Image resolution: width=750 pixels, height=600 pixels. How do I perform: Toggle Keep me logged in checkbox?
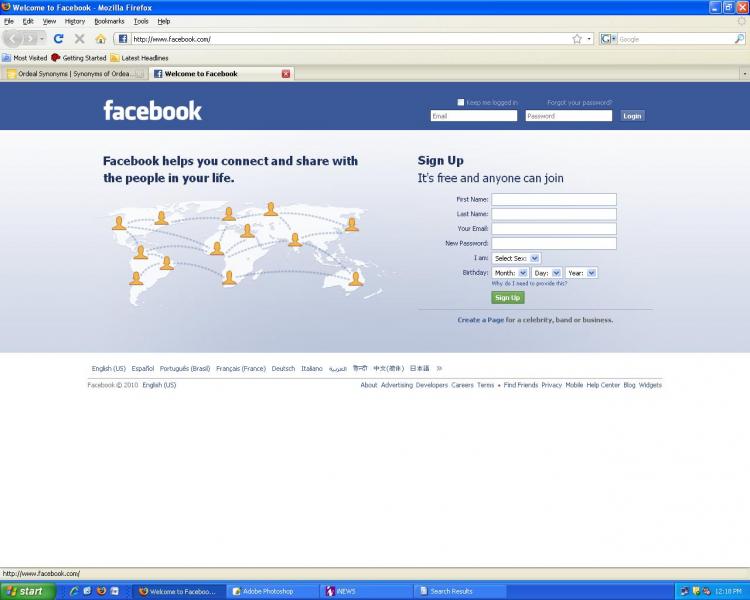pyautogui.click(x=461, y=102)
